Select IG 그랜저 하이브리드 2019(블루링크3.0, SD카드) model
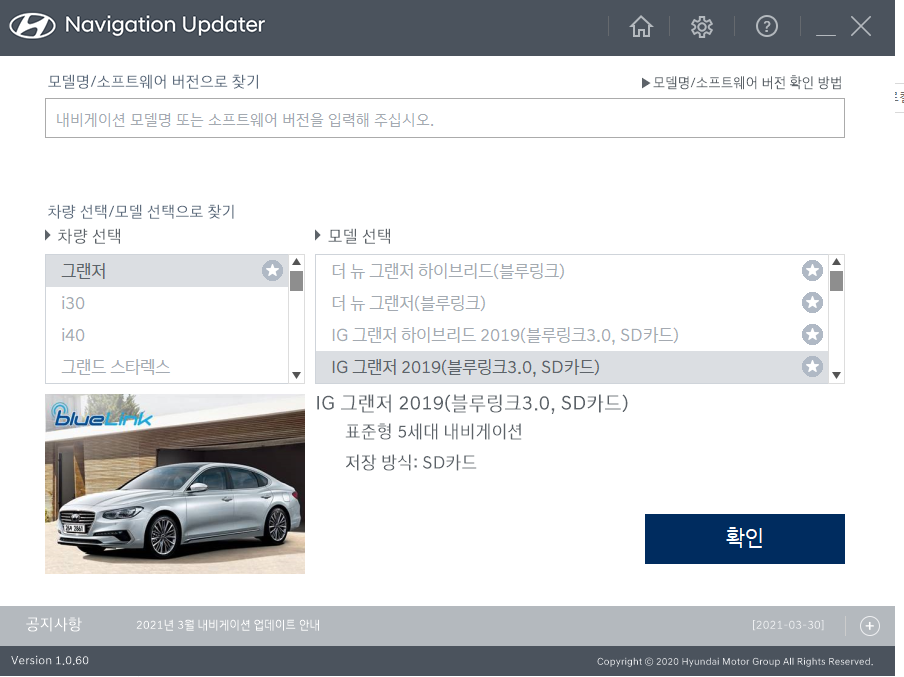904x677 pixels. [x=571, y=334]
